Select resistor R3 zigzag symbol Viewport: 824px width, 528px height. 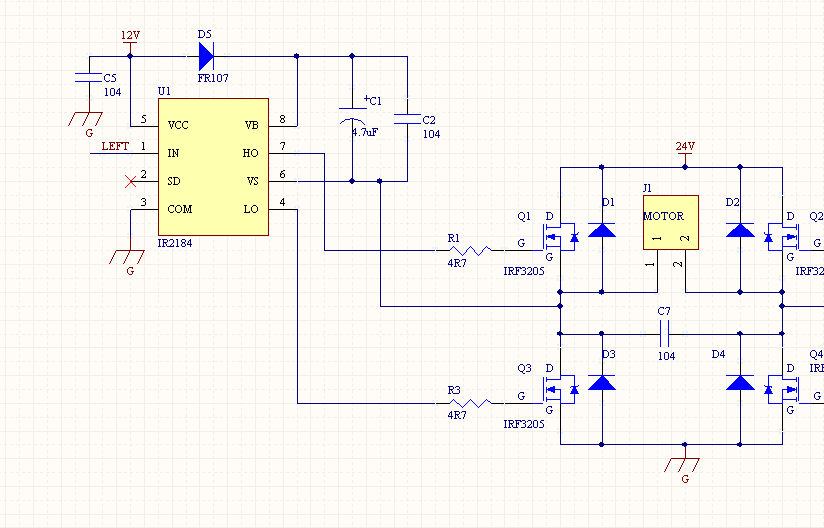point(470,403)
